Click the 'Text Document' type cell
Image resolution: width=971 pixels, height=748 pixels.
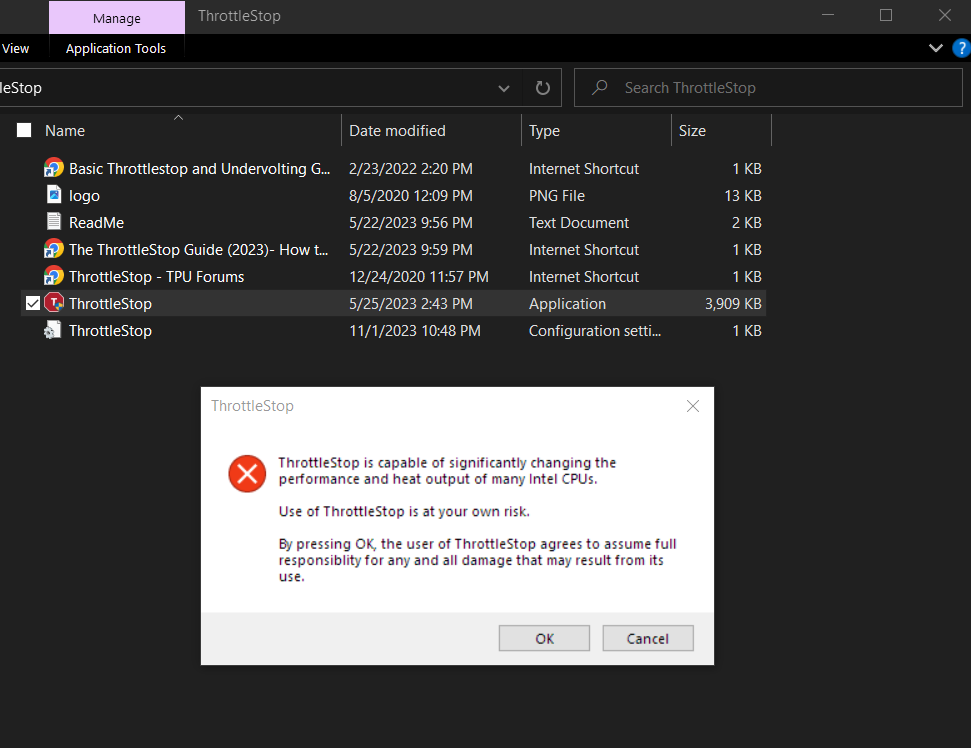[x=578, y=223]
